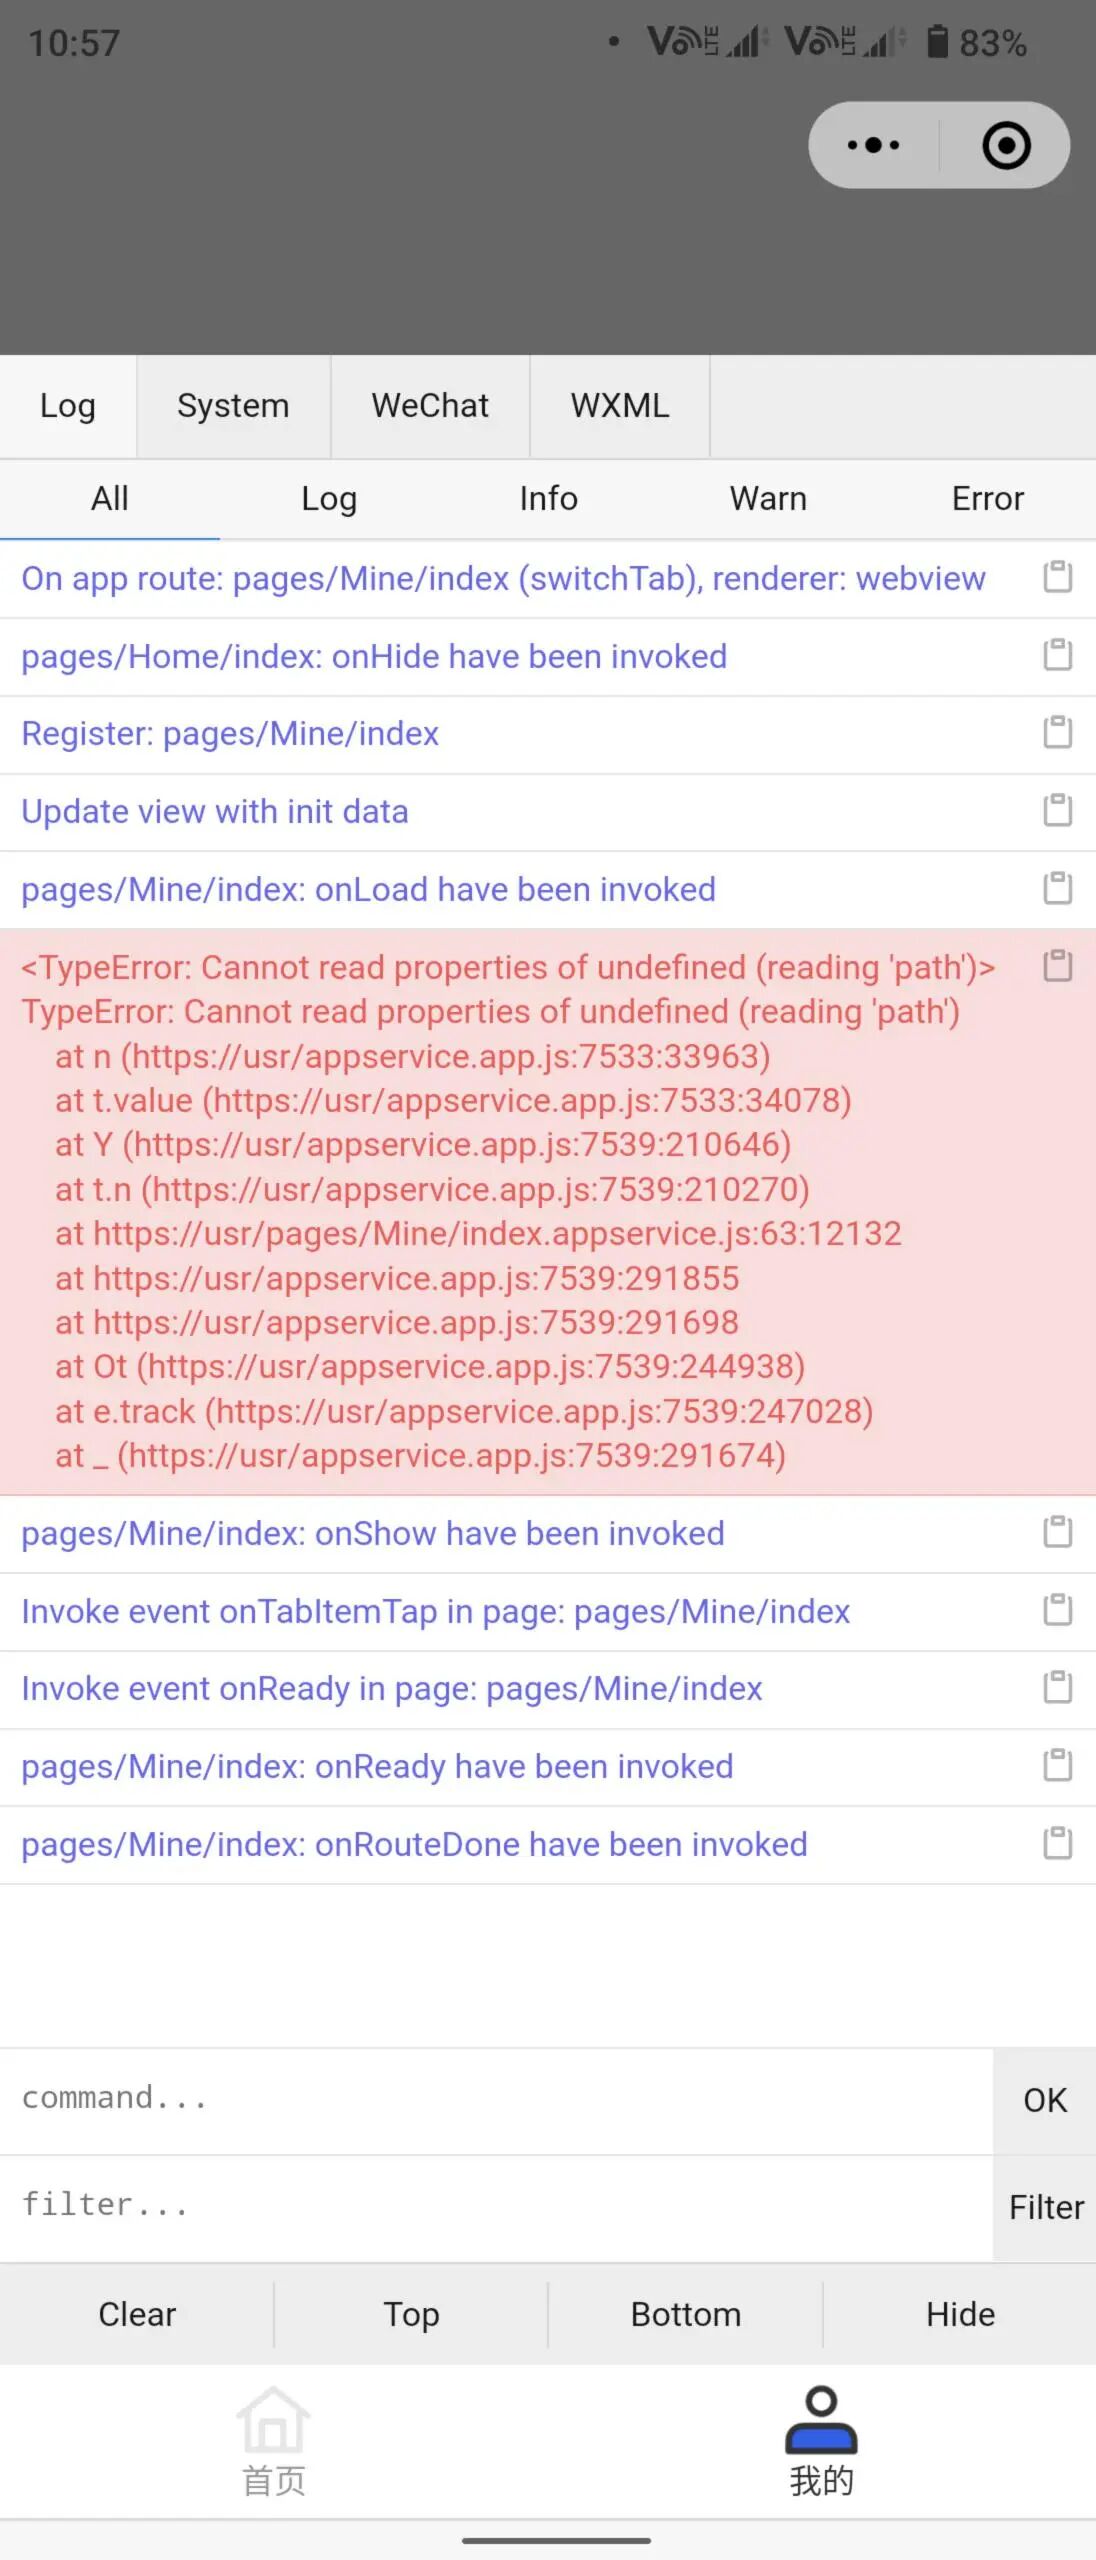Go to the 首页 home tab icon

click(273, 2419)
